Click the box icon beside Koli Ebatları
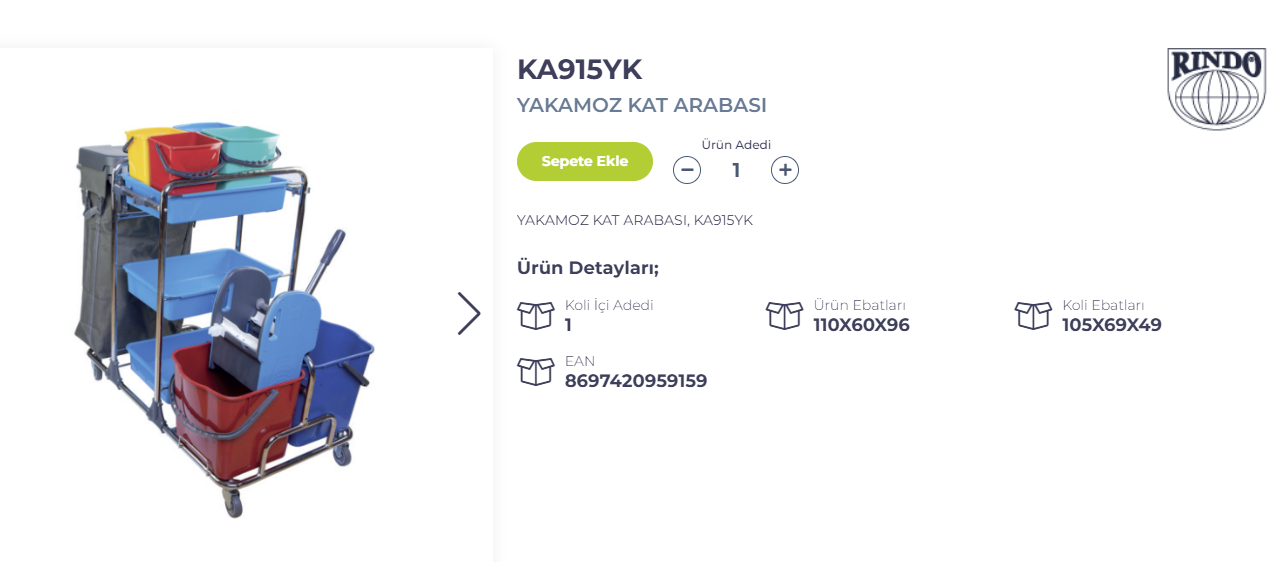 [x=1033, y=315]
